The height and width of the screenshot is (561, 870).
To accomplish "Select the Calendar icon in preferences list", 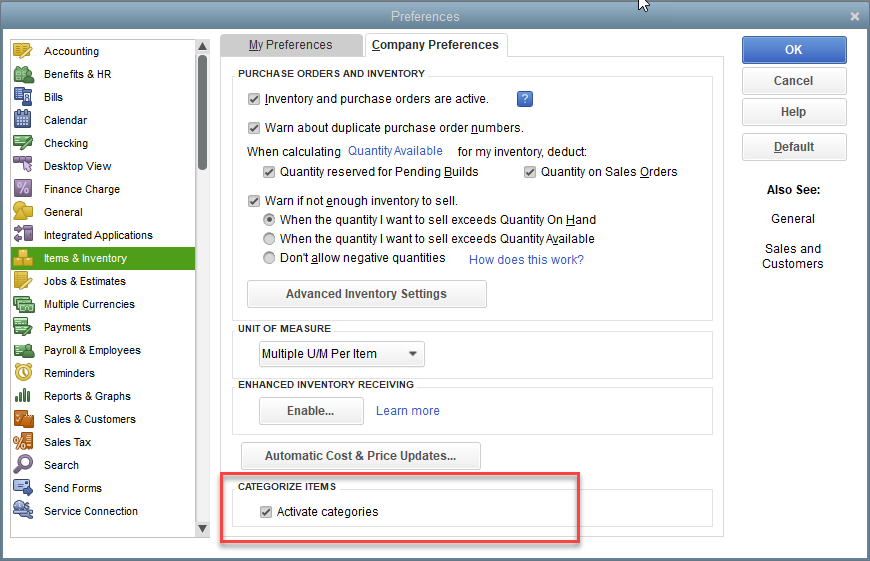I will (x=23, y=120).
